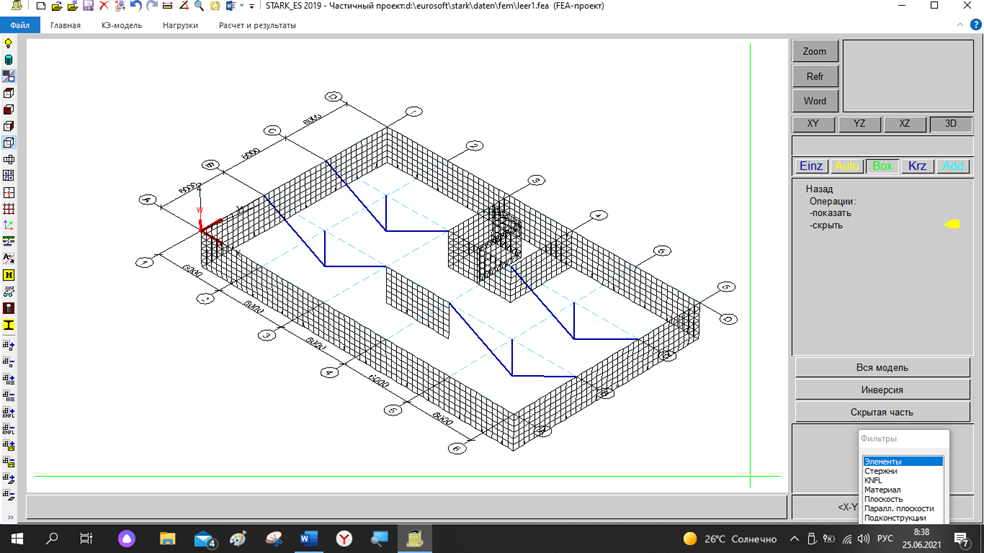Open the Нагрузки ribbon tab
Screen dimensions: 984x553
pos(180,25)
